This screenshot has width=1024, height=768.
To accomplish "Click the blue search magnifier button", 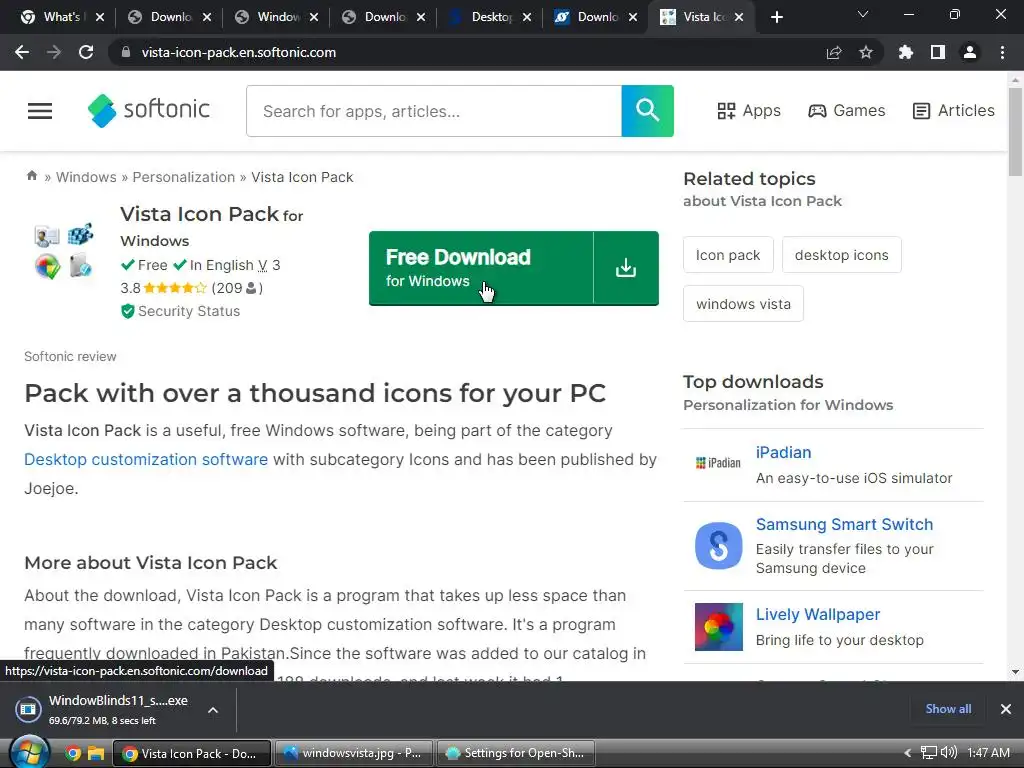I will 647,110.
